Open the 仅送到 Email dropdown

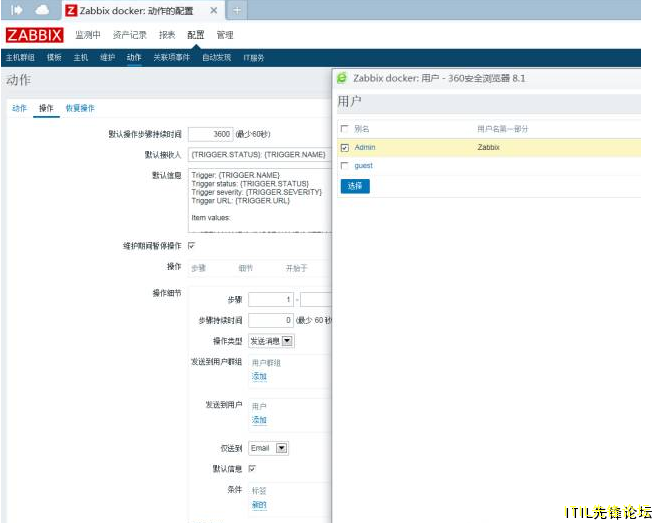pyautogui.click(x=268, y=448)
